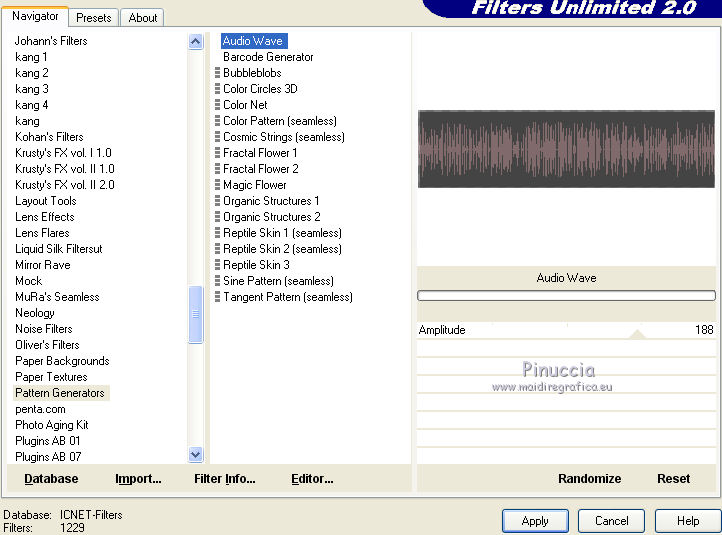Select Photo Aging Kit category
The width and height of the screenshot is (722, 535).
pyautogui.click(x=52, y=425)
